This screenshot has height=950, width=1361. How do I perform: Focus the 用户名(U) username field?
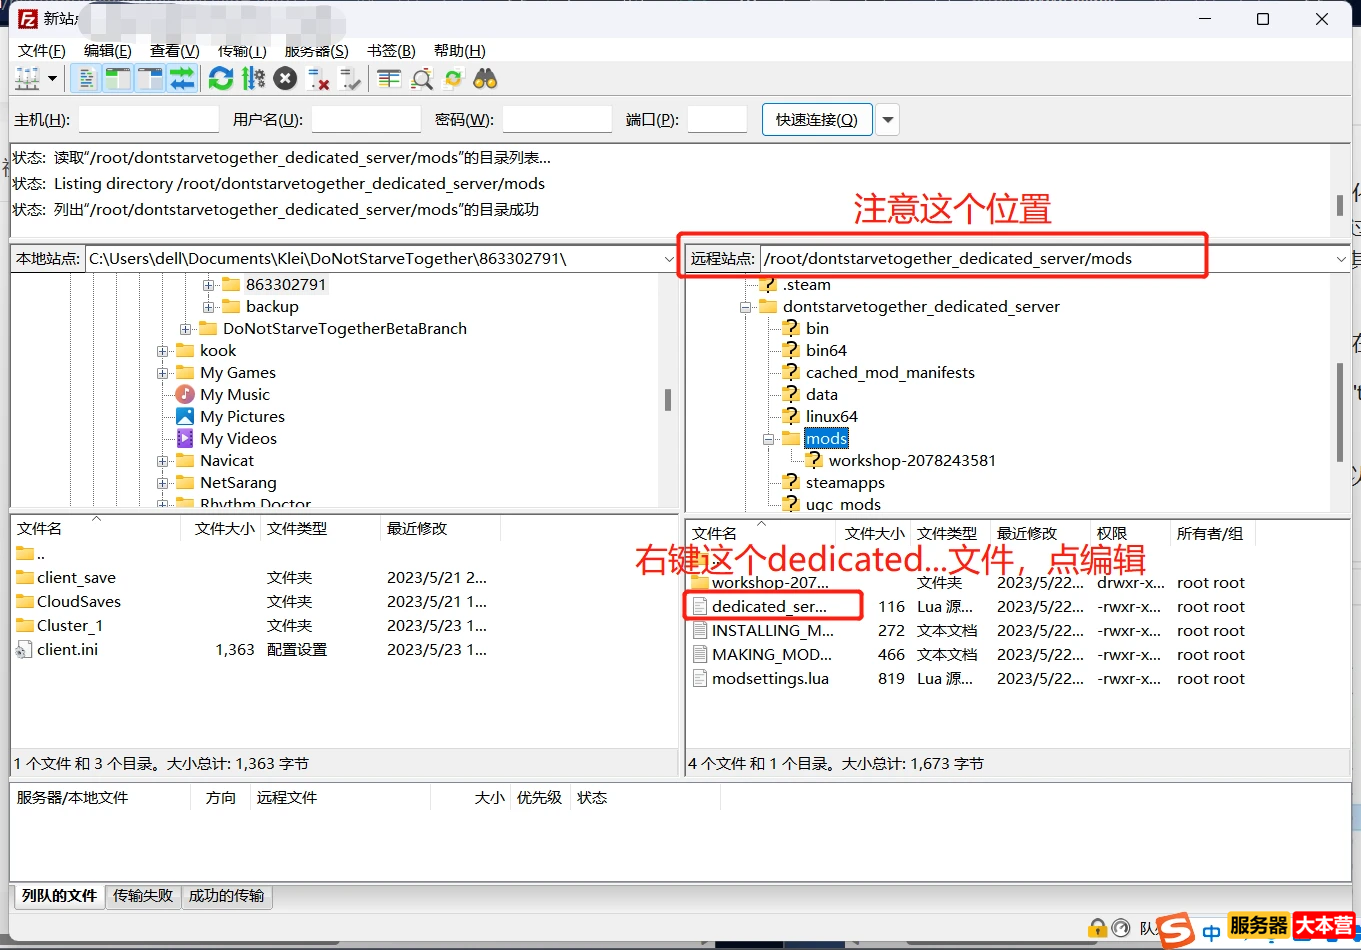coord(366,119)
